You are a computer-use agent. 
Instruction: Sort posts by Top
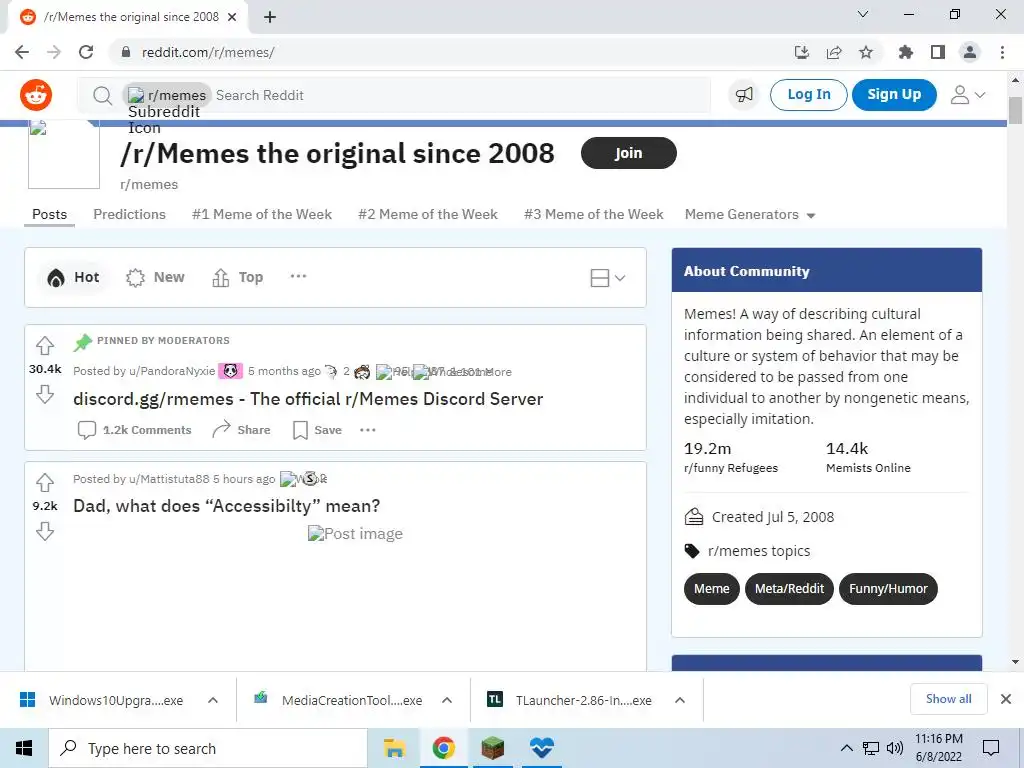tap(238, 278)
